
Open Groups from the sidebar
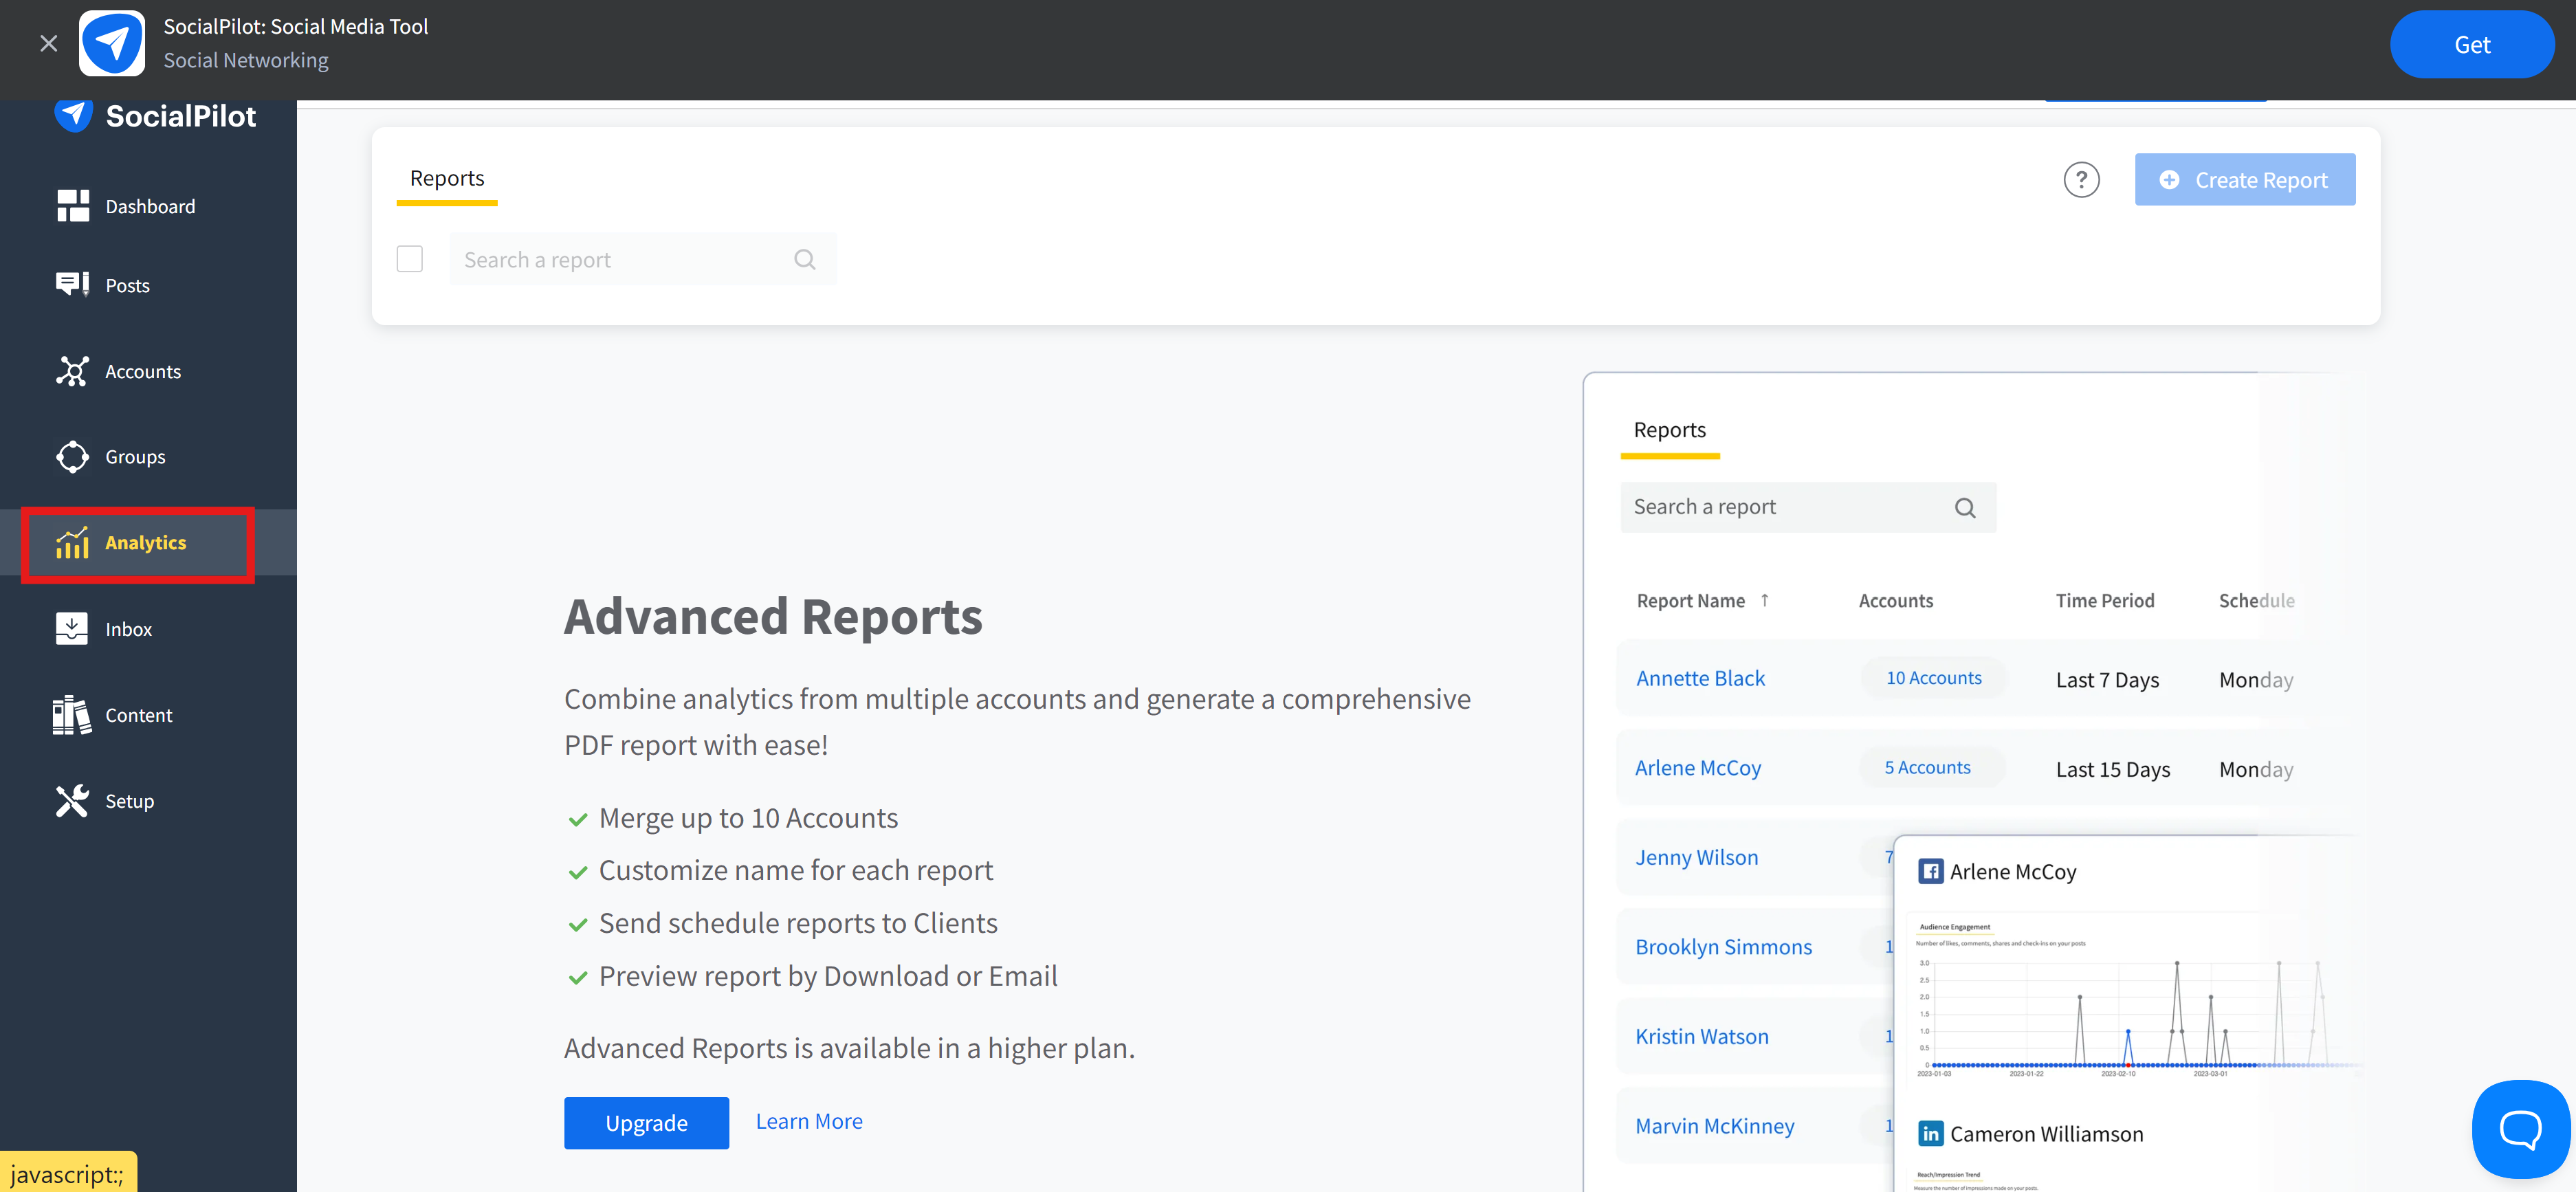(x=72, y=457)
